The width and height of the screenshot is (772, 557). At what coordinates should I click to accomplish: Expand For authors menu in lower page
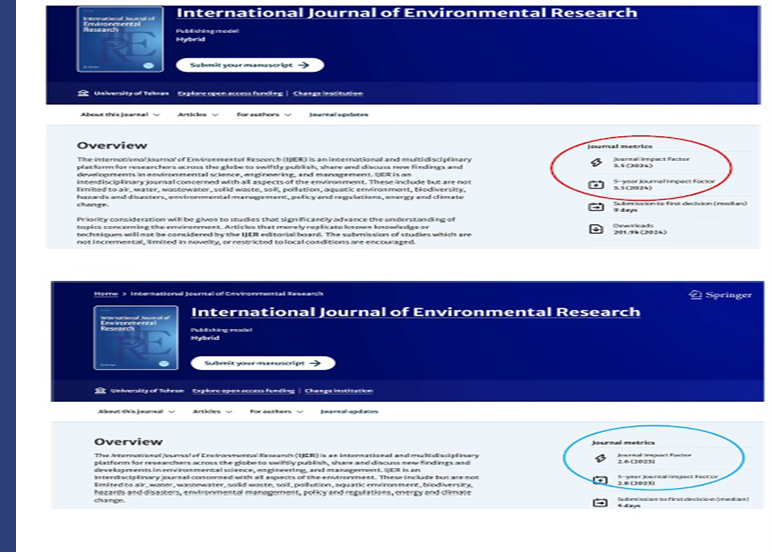276,412
